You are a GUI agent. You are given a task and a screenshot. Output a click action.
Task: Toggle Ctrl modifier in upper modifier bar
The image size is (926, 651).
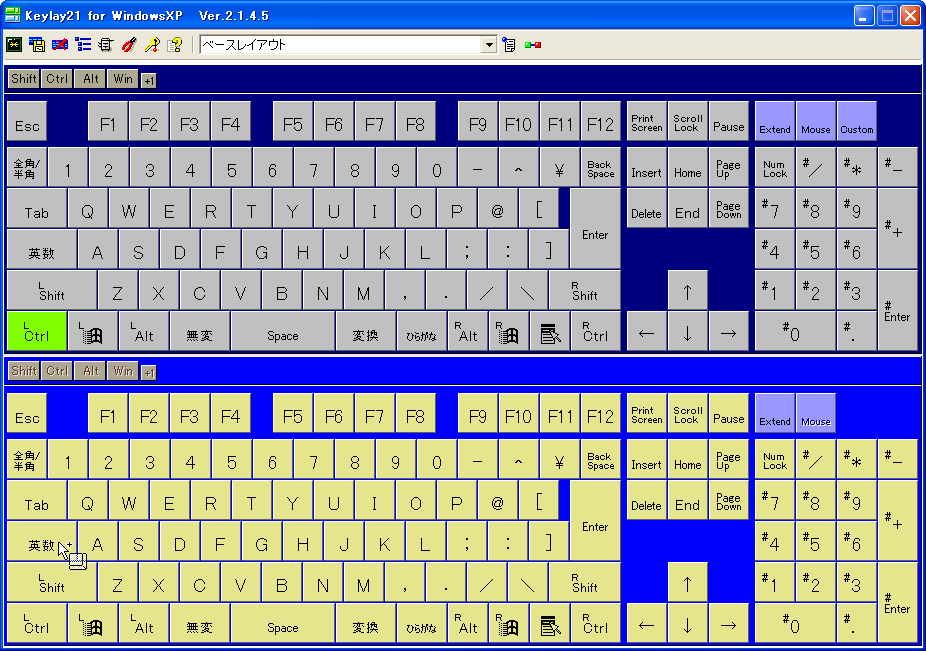tap(57, 79)
